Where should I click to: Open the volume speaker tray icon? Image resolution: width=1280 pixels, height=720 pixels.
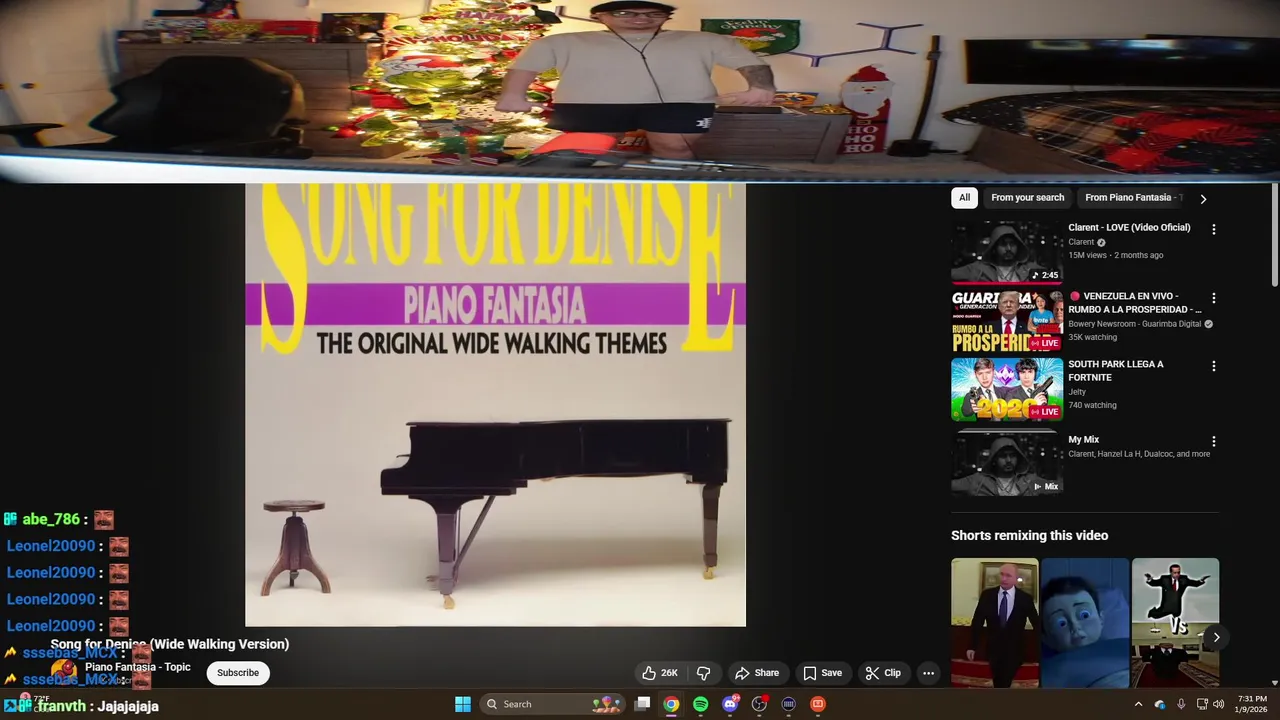click(1218, 704)
